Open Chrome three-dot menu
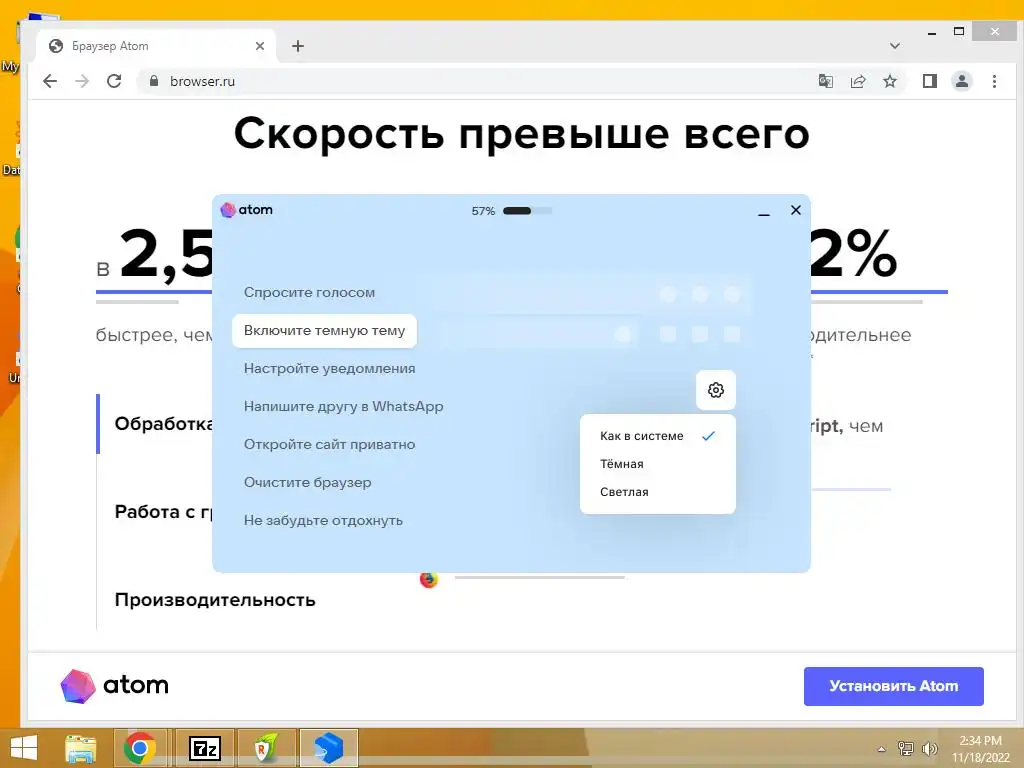 (x=994, y=81)
